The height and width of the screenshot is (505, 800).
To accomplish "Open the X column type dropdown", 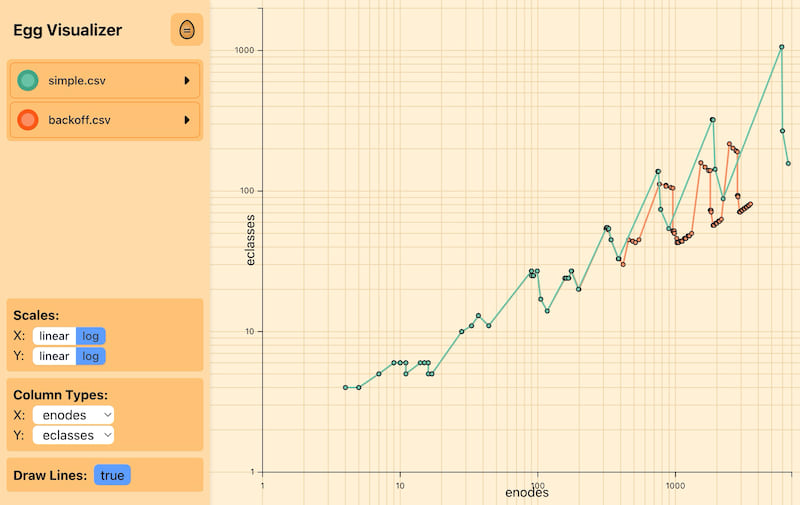I will tap(73, 414).
